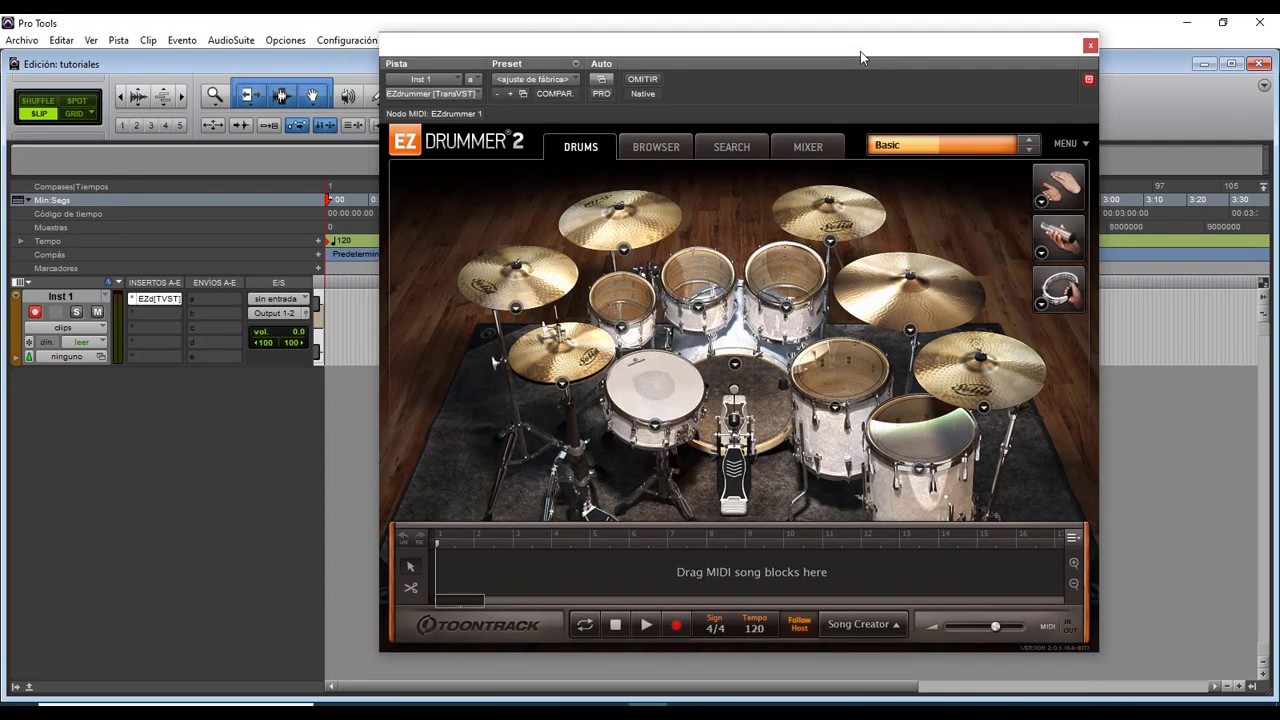
Task: Click the EZdrummer Tempo 120 field
Action: tap(755, 624)
